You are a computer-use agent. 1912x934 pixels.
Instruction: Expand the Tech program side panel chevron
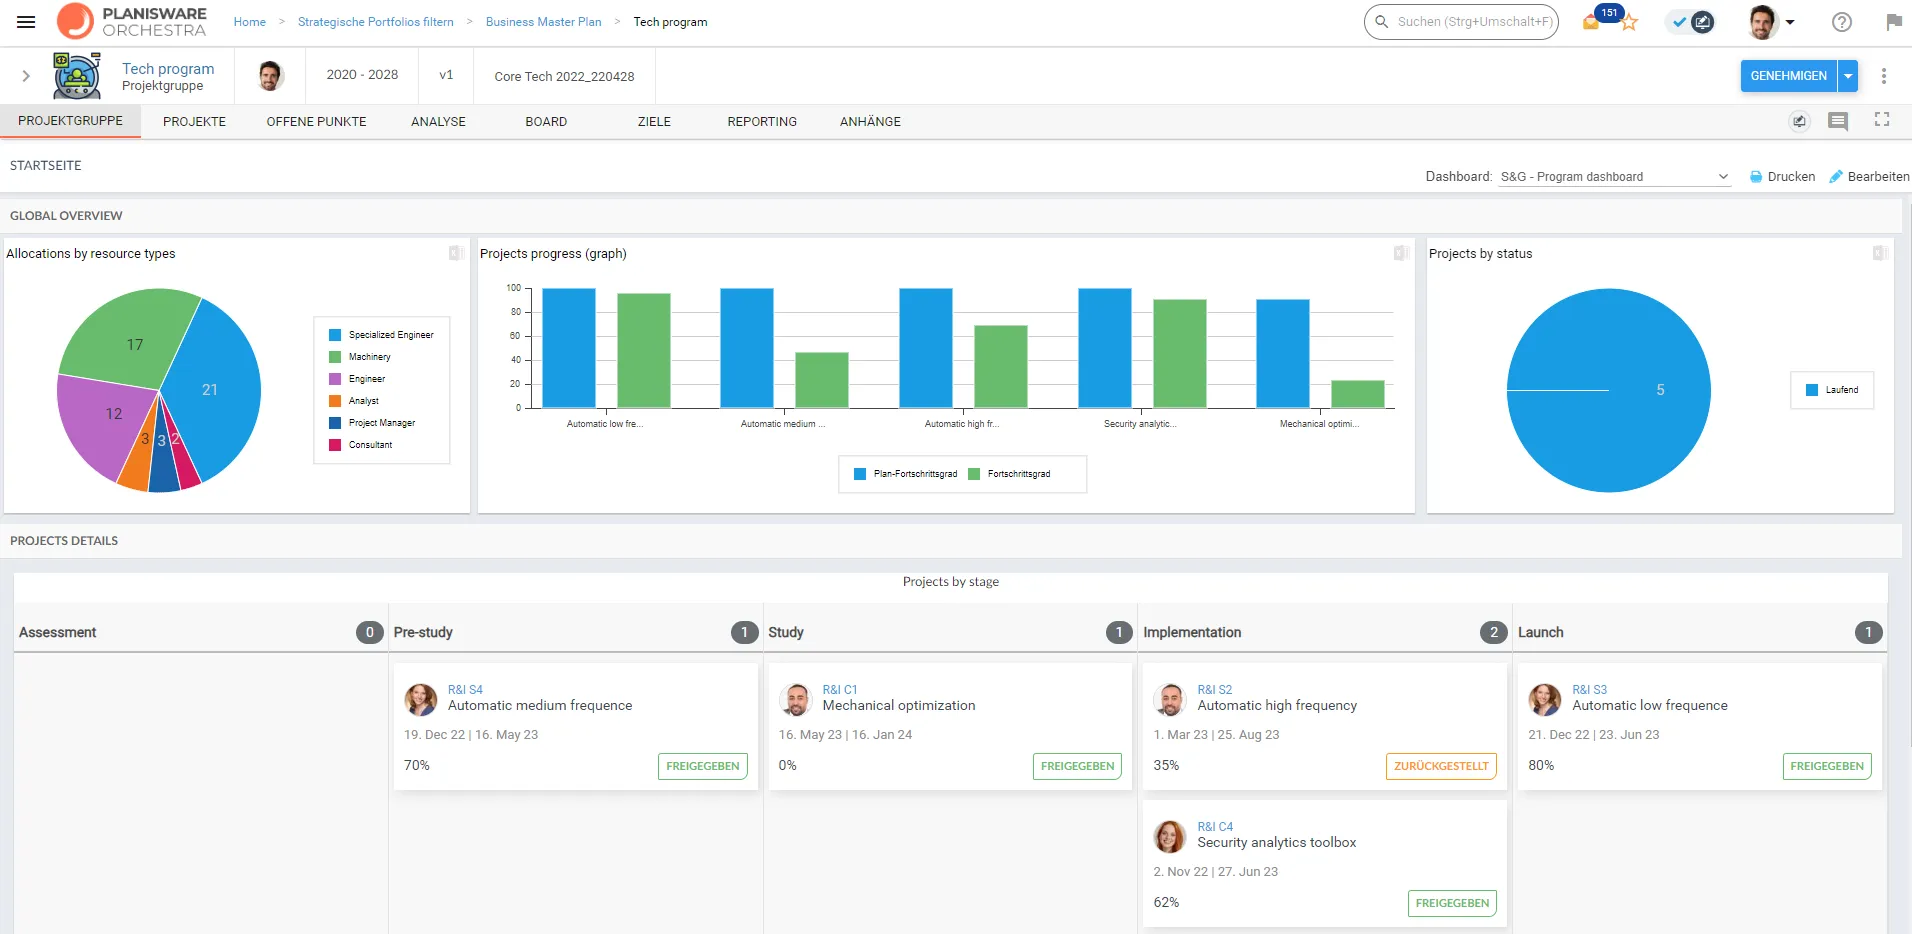pos(26,76)
